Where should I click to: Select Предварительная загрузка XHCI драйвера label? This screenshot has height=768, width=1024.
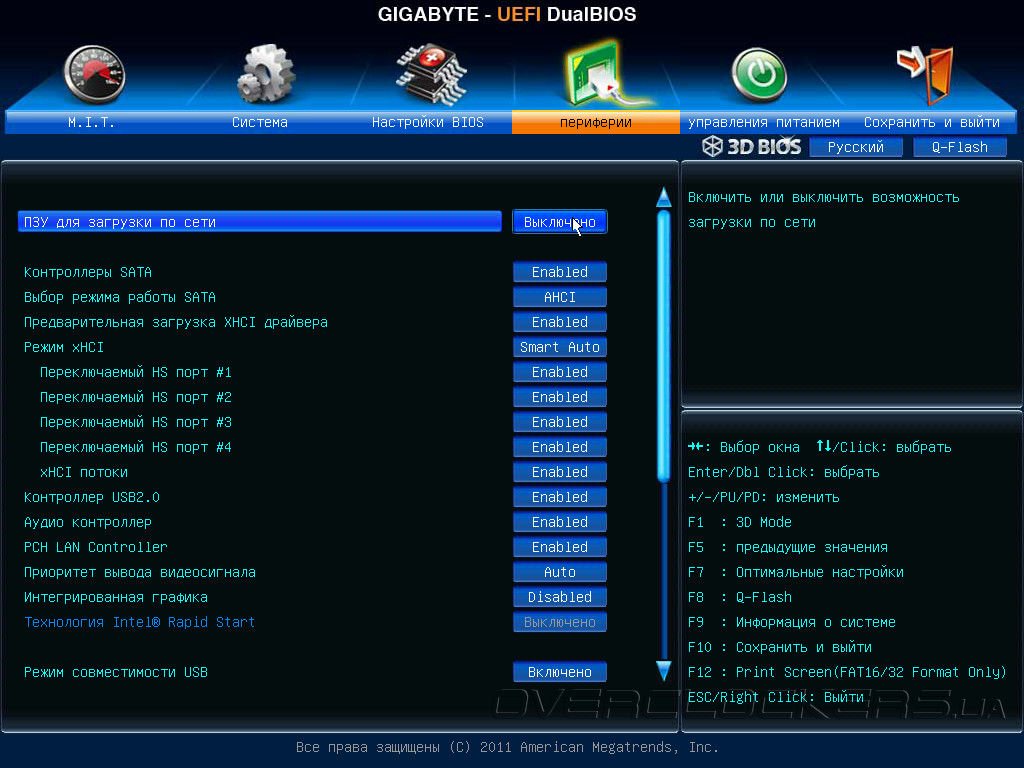[x=176, y=322]
